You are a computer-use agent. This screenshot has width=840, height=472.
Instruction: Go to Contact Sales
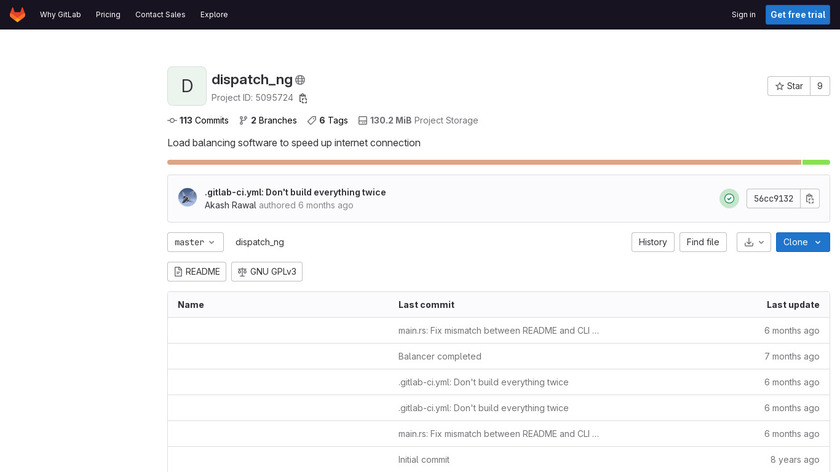[160, 14]
